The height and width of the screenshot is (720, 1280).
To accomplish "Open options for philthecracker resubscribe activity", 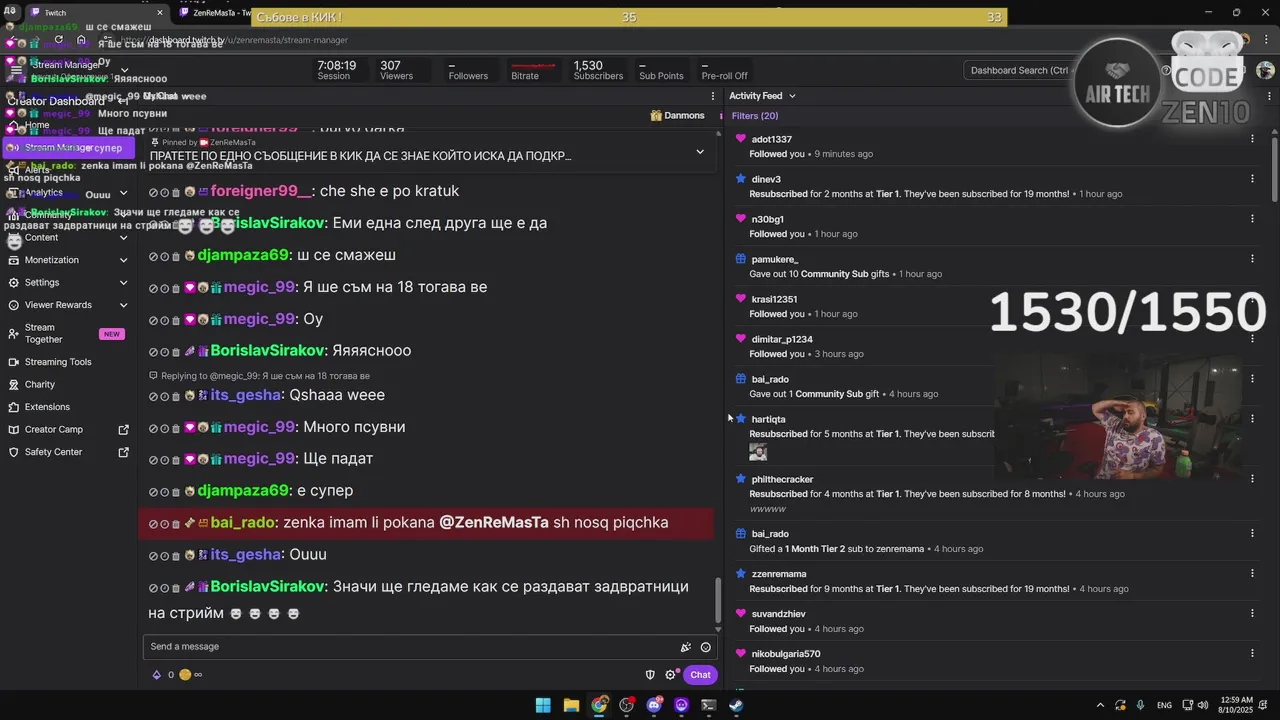I will 1252,479.
